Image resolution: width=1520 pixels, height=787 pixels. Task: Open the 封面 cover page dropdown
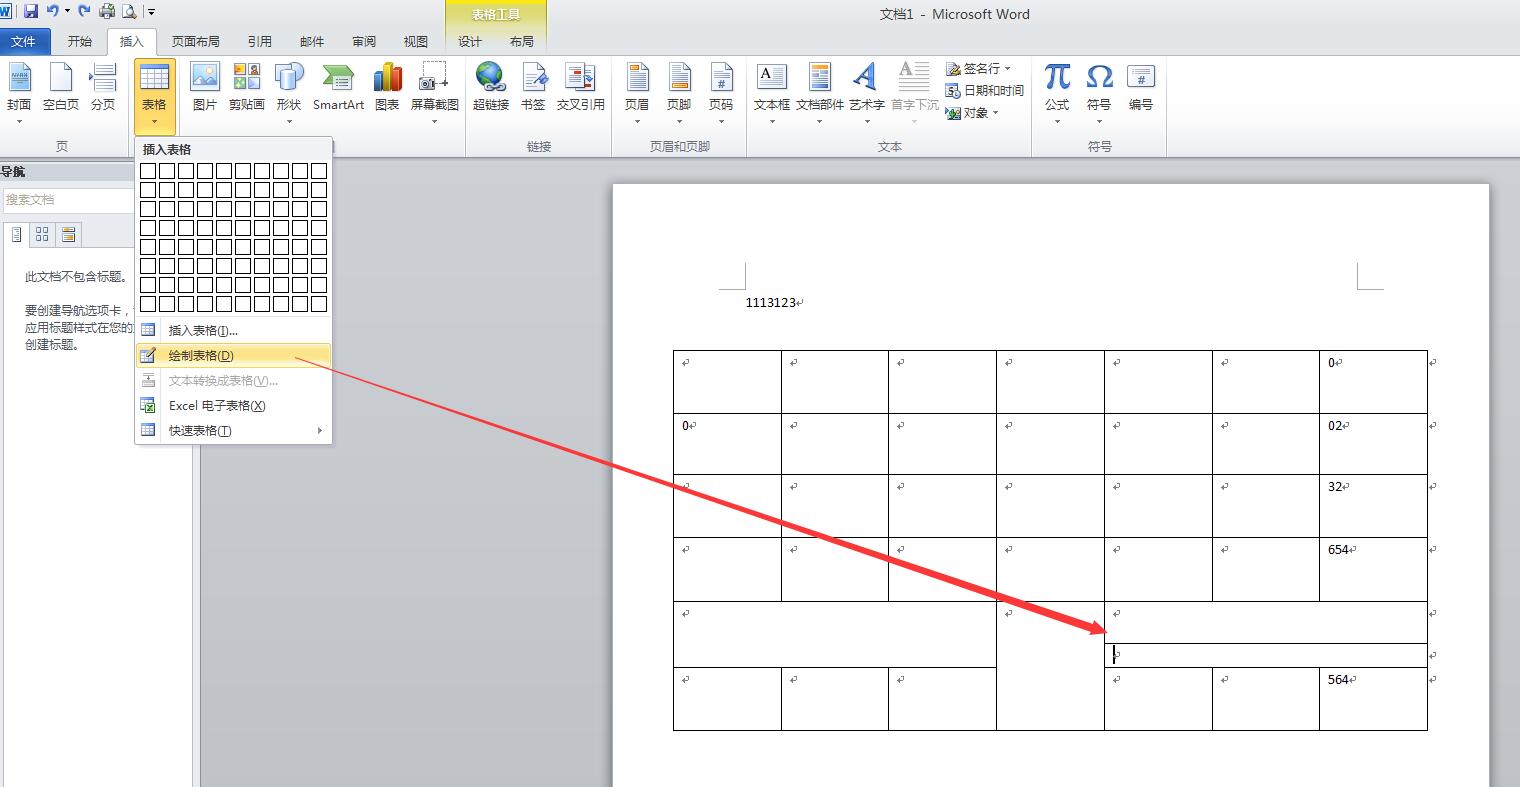(19, 94)
